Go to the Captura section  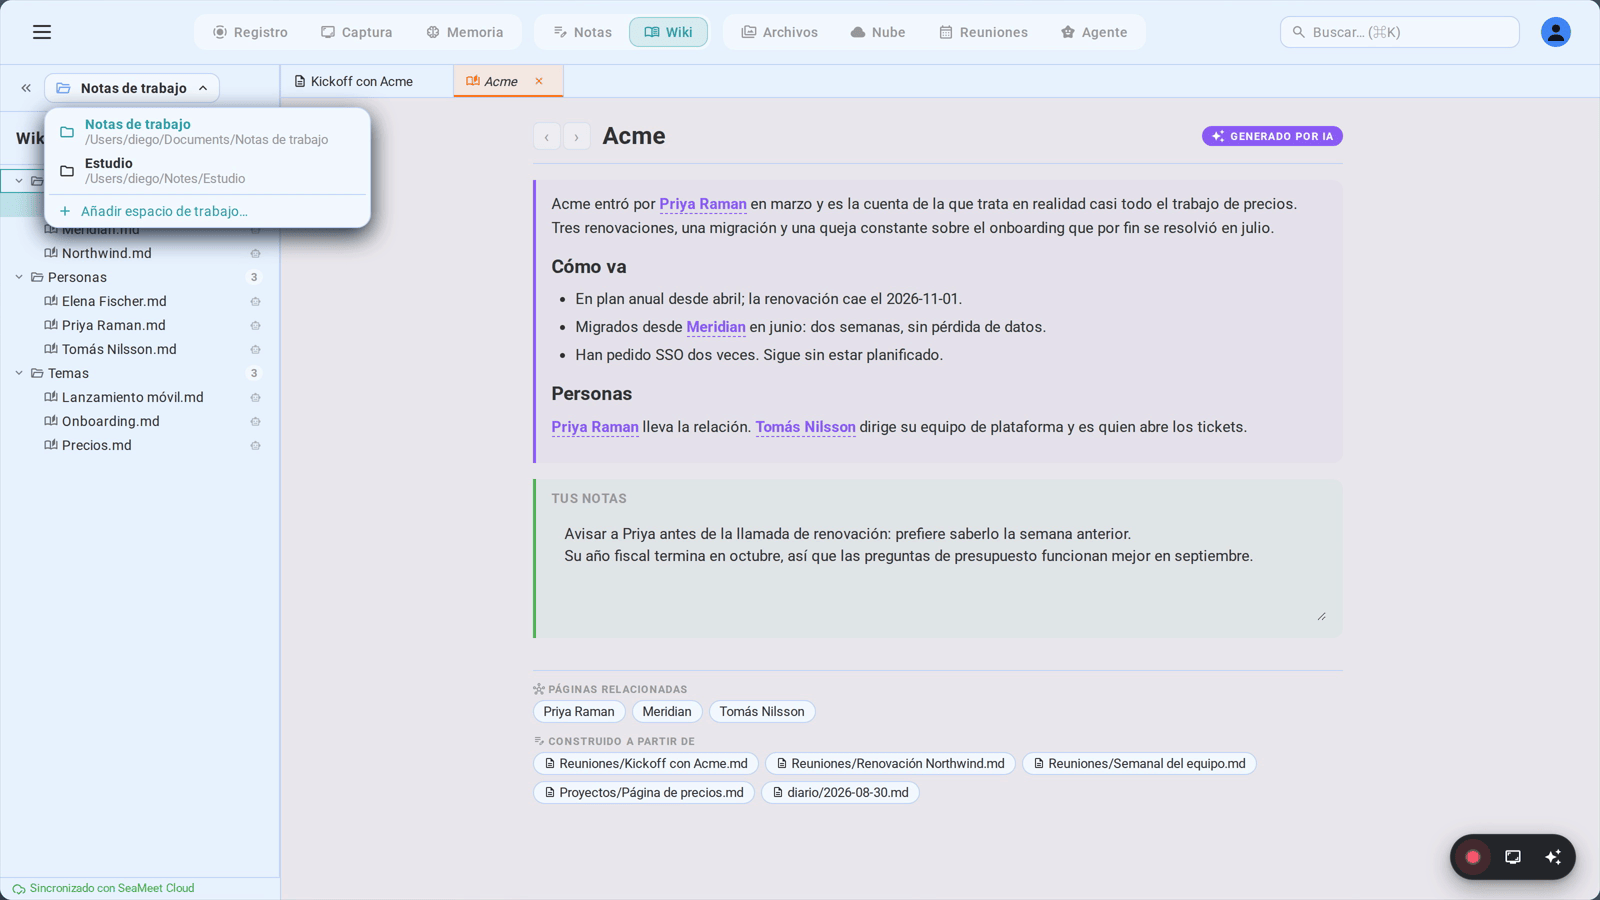357,32
